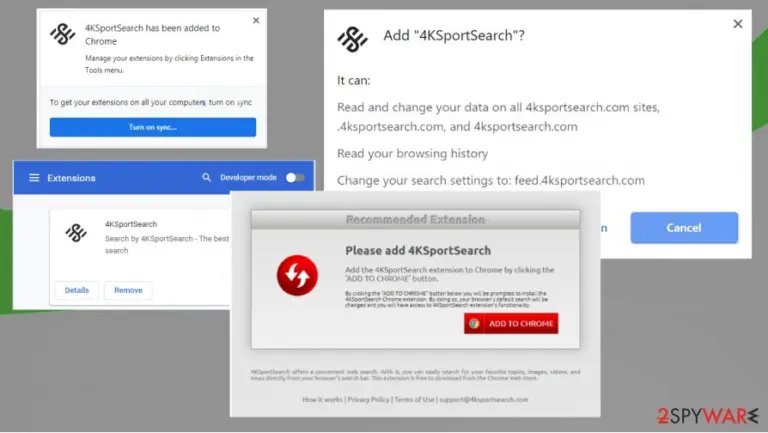
Task: Click the Turn on sync button
Action: pyautogui.click(x=153, y=127)
